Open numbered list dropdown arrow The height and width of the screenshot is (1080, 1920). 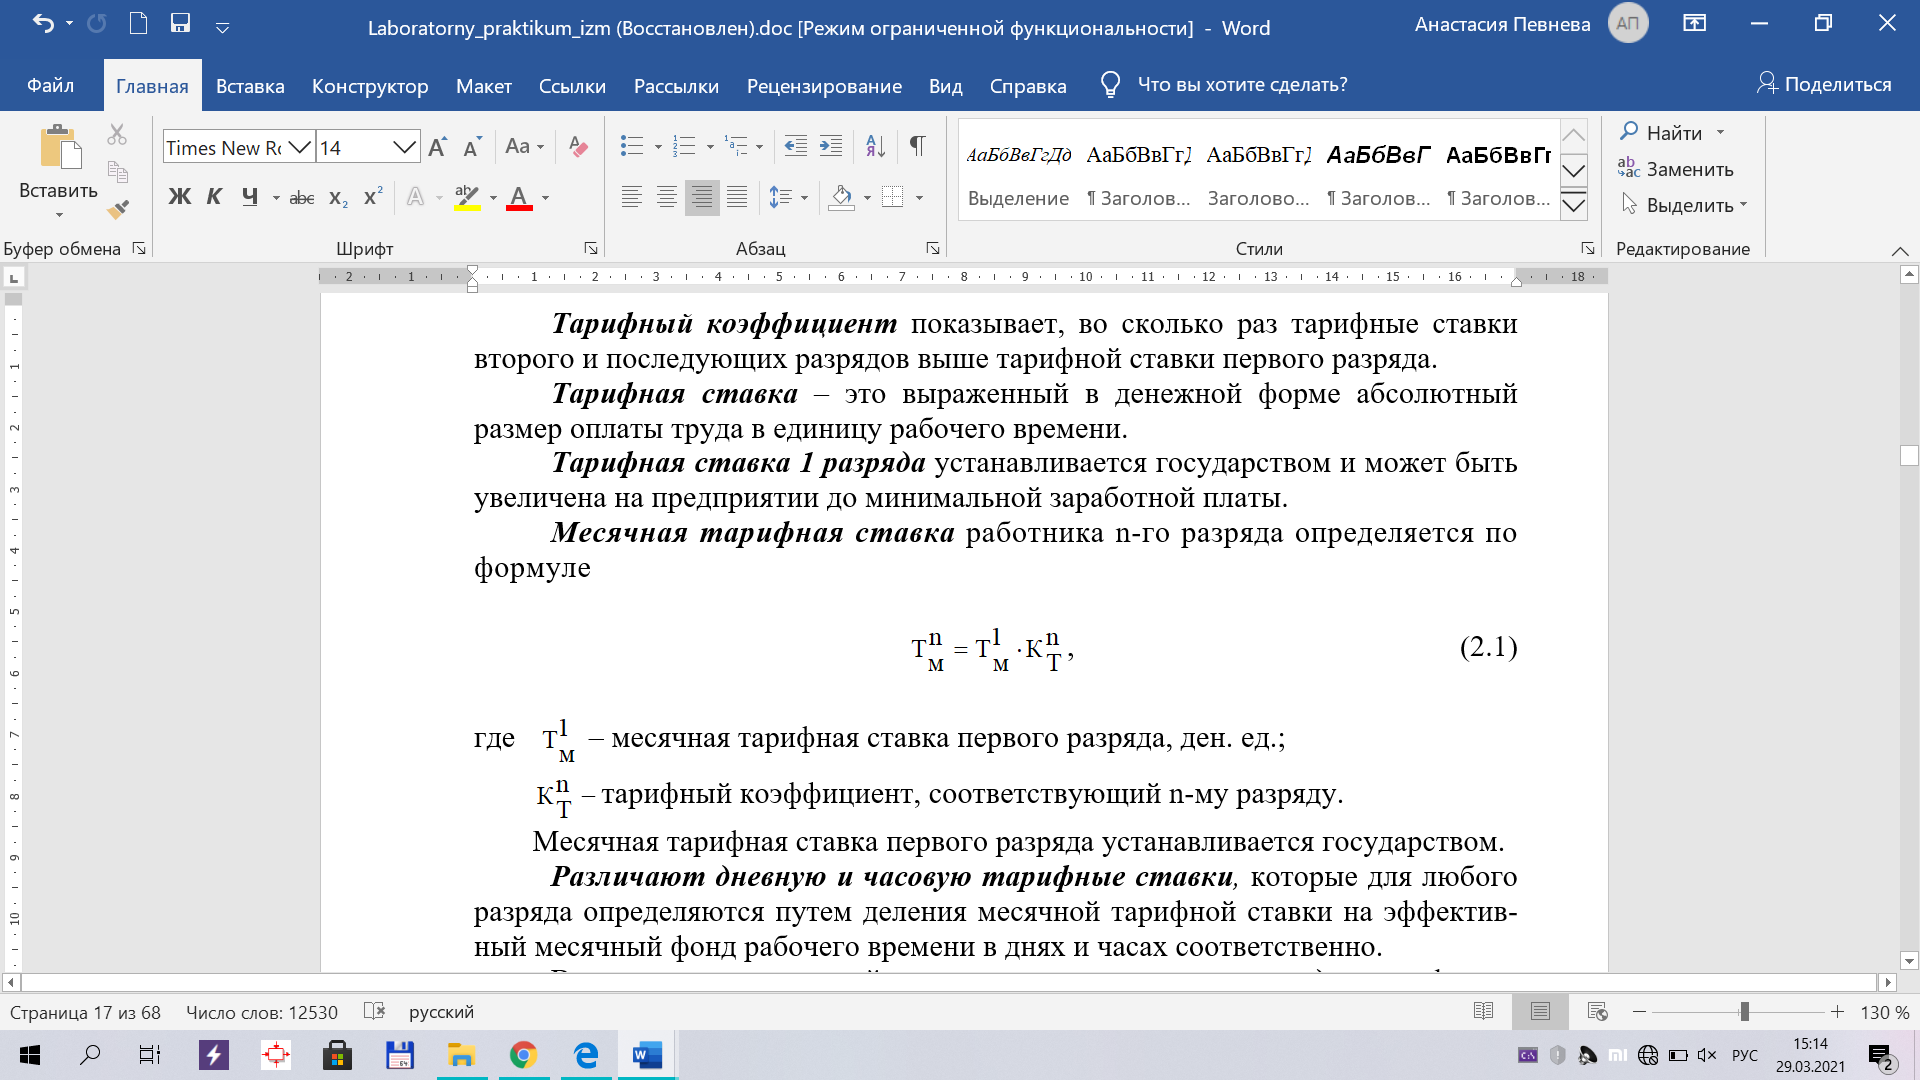pyautogui.click(x=710, y=147)
